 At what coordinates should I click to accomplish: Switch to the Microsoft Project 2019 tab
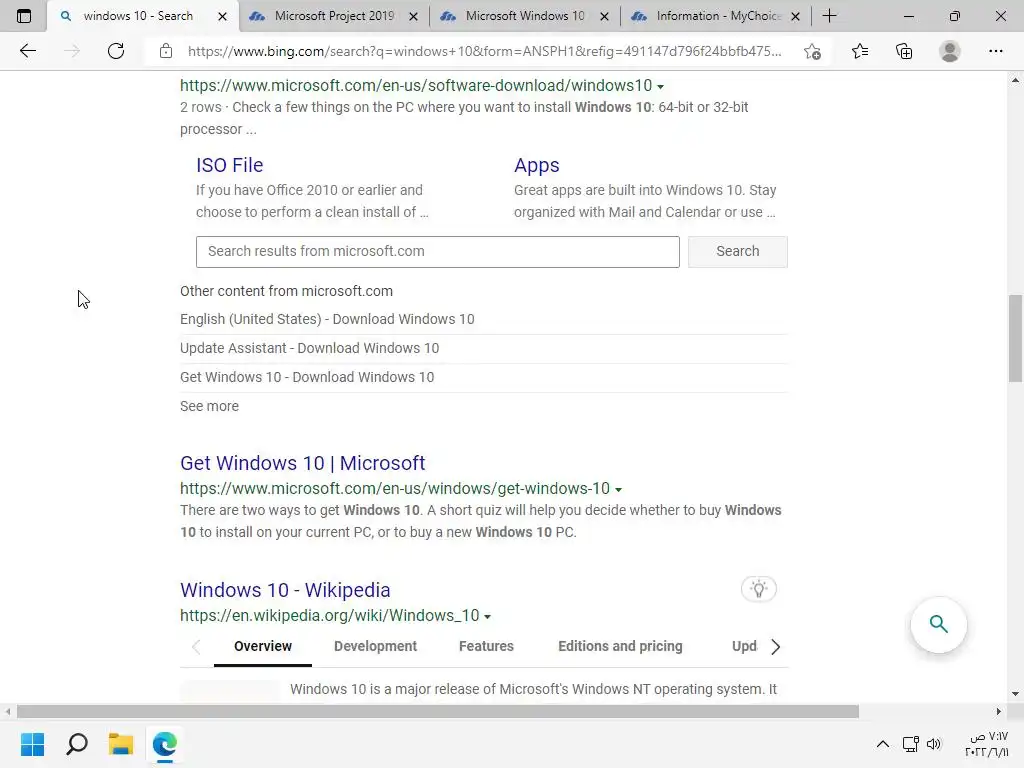tap(334, 16)
